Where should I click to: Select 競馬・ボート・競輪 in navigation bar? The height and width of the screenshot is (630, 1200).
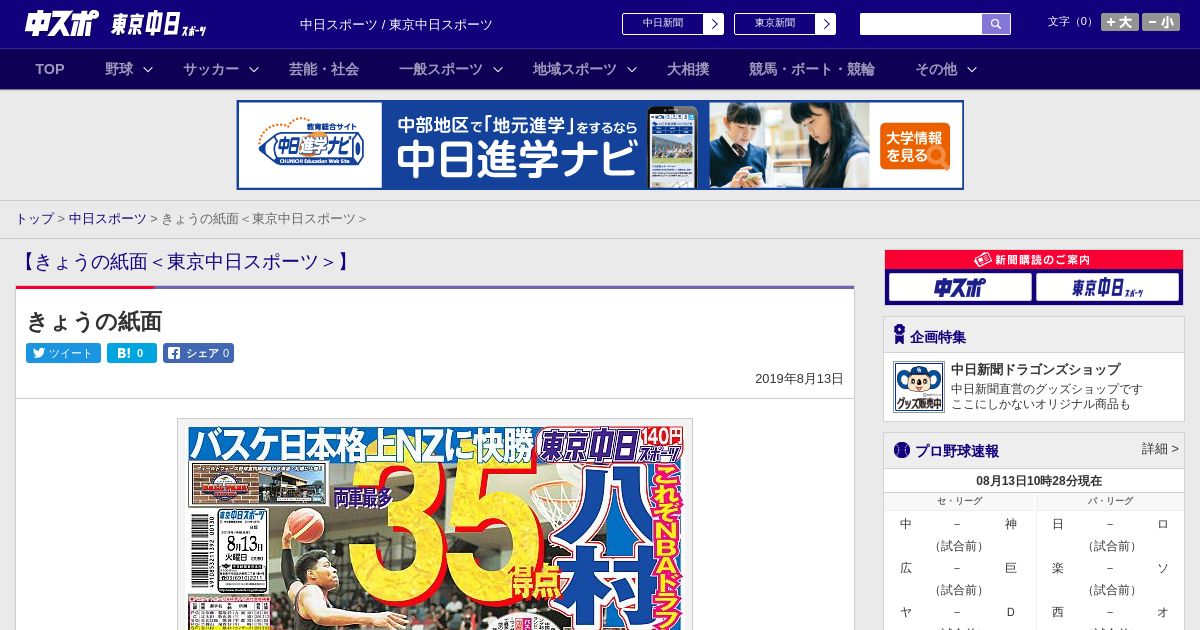(812, 69)
